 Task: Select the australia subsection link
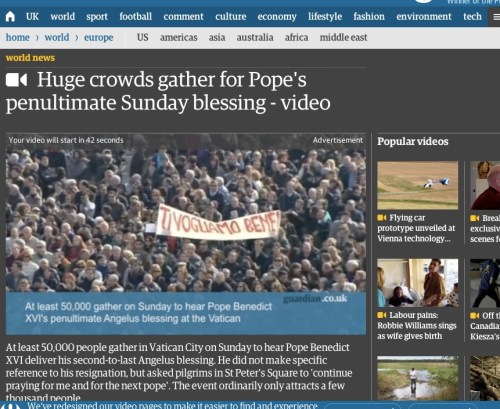click(255, 37)
